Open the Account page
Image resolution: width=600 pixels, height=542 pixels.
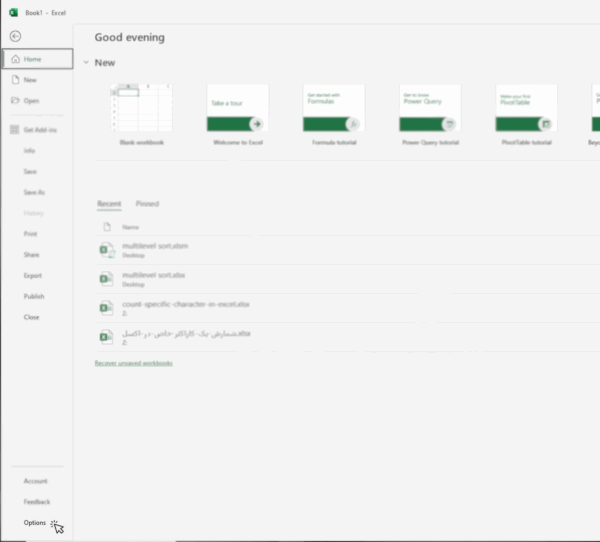(x=38, y=481)
